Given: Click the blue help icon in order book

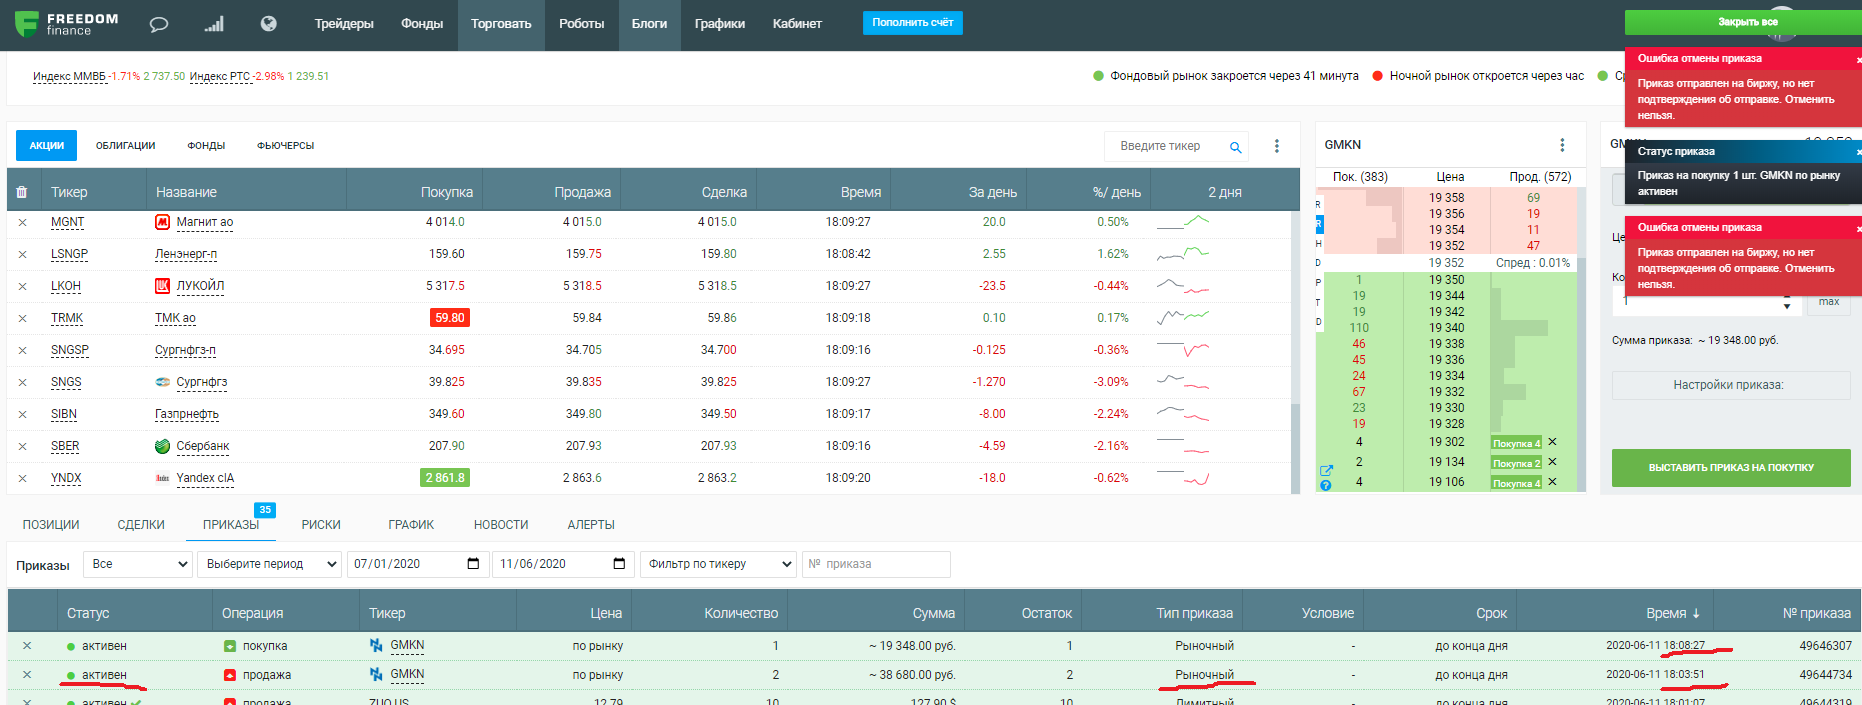Looking at the screenshot, I should pos(1326,485).
